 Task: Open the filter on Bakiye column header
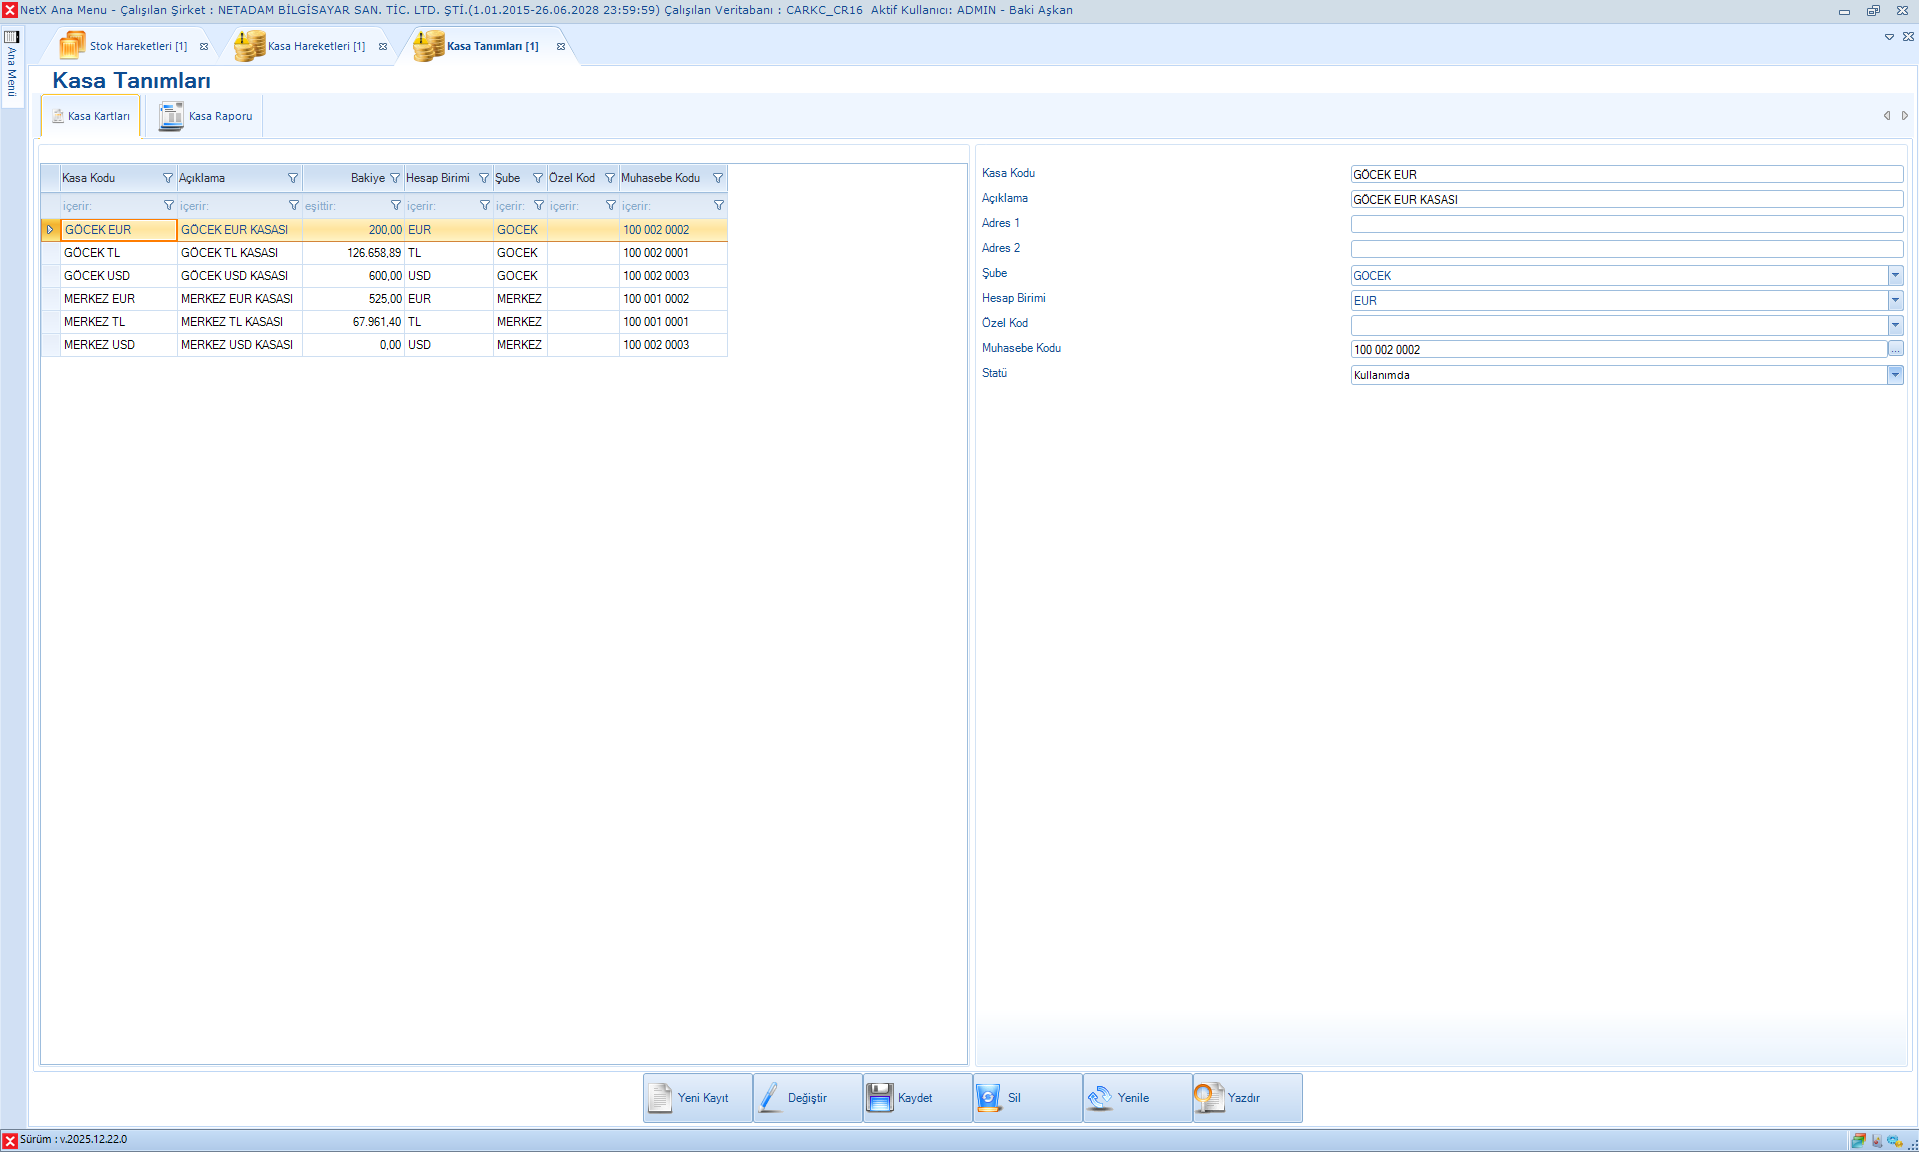click(395, 178)
